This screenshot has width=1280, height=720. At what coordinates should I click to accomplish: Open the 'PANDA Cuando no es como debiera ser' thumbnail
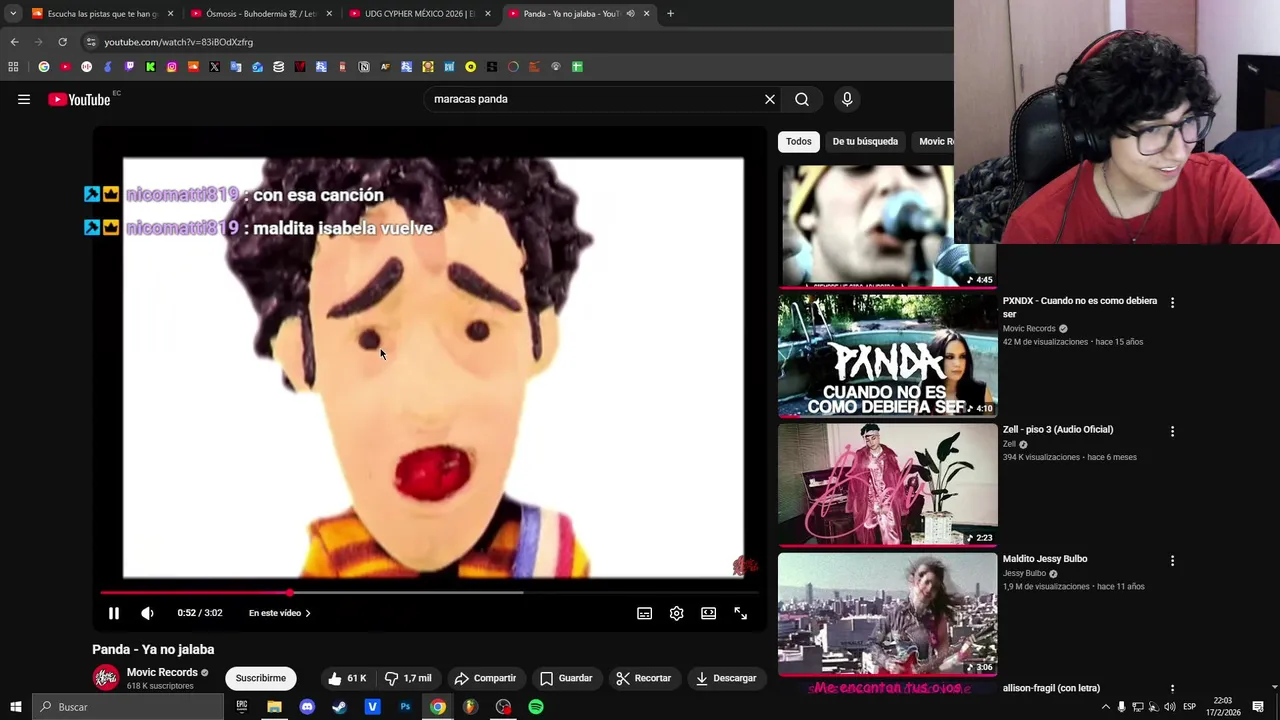click(888, 355)
